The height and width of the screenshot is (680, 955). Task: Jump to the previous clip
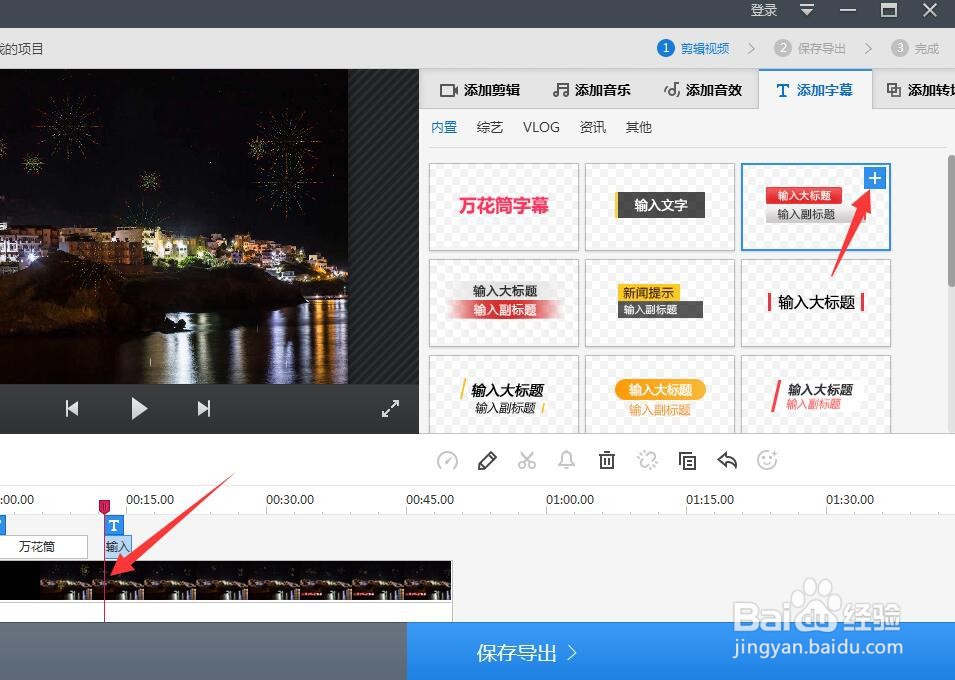click(x=71, y=408)
